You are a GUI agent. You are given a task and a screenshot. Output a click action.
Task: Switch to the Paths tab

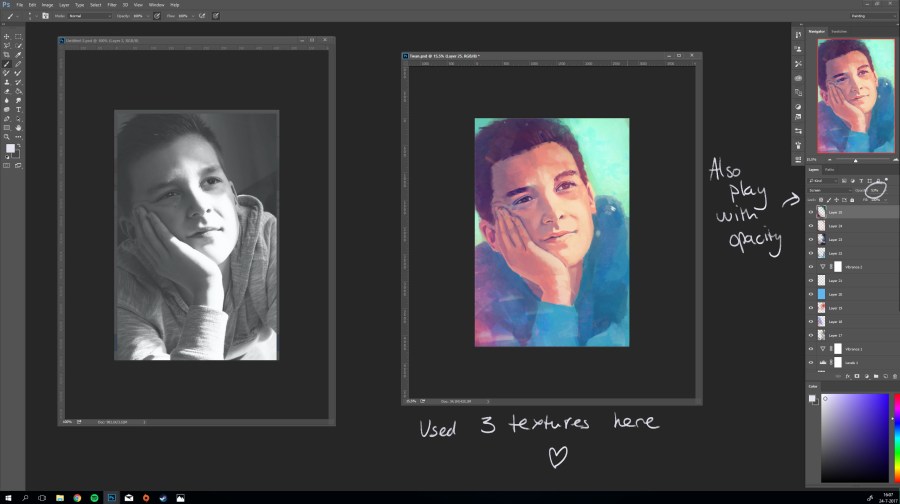[829, 169]
